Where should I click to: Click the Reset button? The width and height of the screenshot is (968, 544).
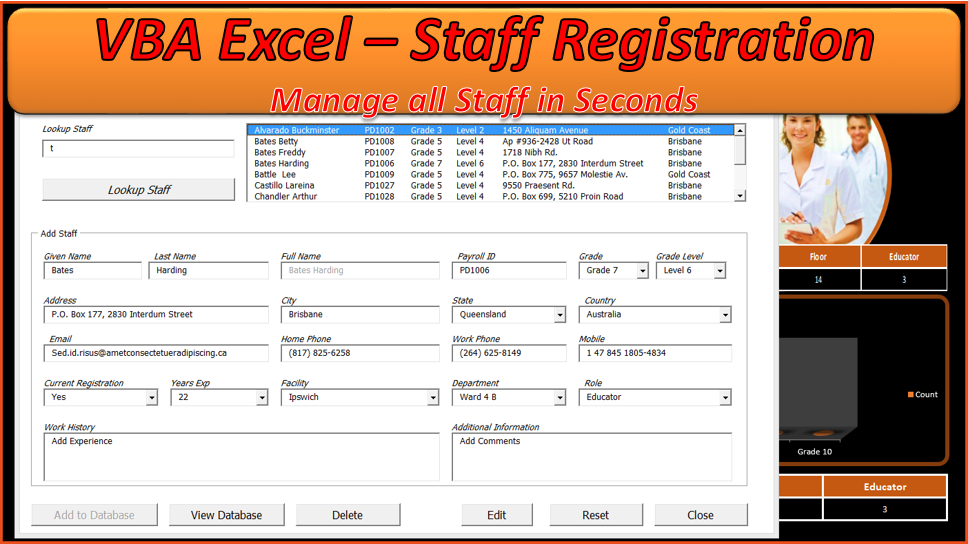coord(596,515)
